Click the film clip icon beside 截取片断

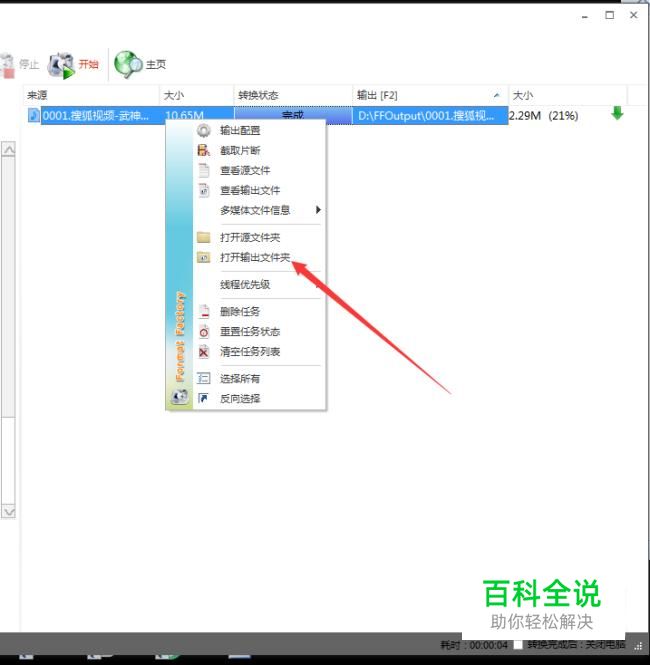coord(204,150)
